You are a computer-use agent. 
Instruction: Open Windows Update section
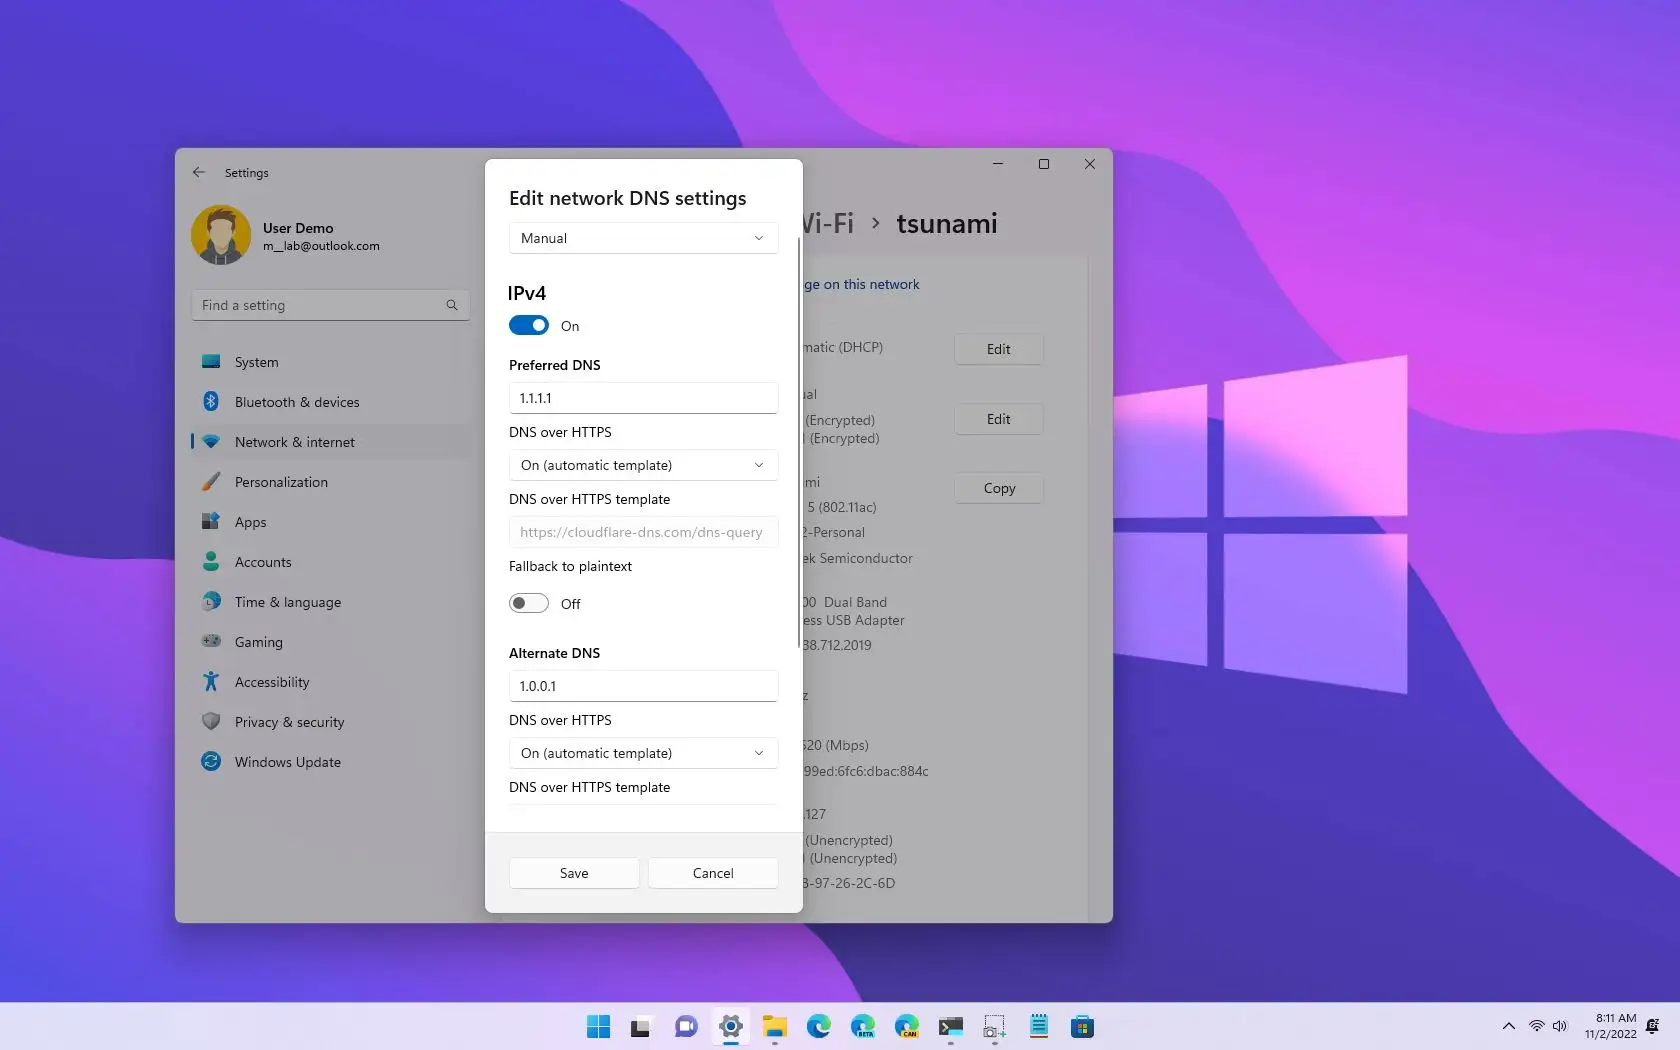click(287, 761)
